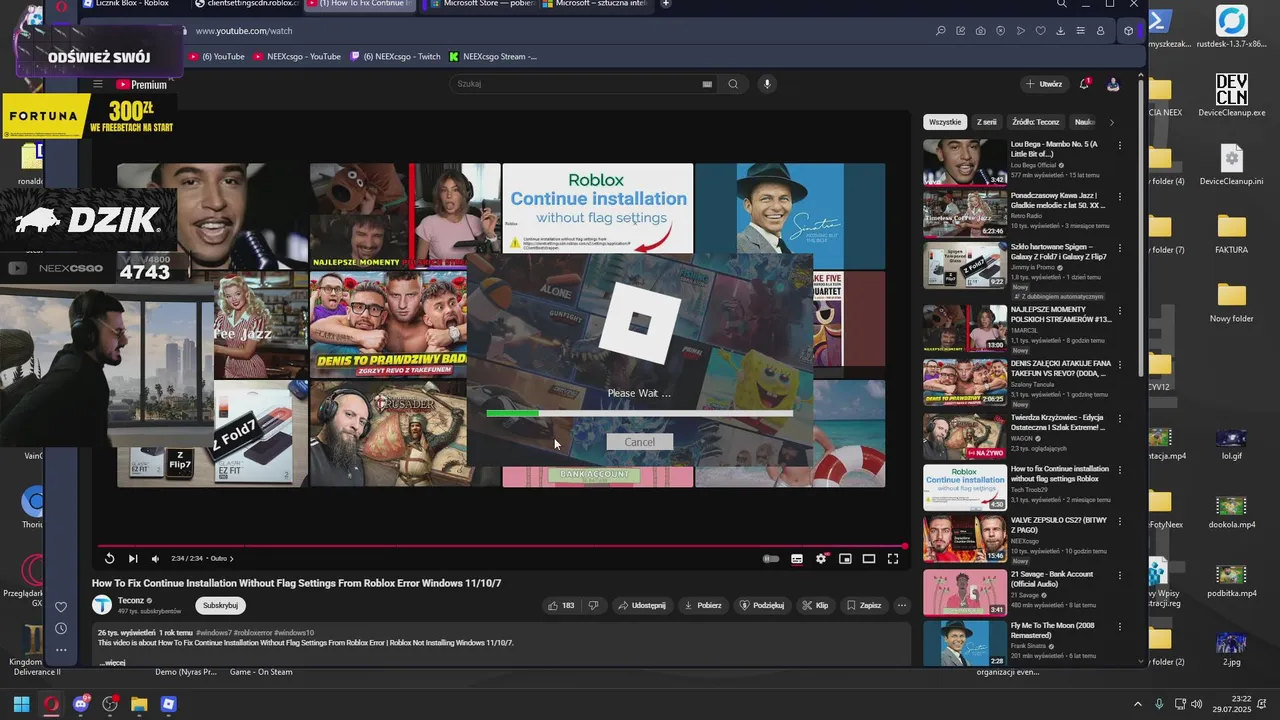Click the red video progress bar
Image resolution: width=1280 pixels, height=720 pixels.
[x=502, y=546]
